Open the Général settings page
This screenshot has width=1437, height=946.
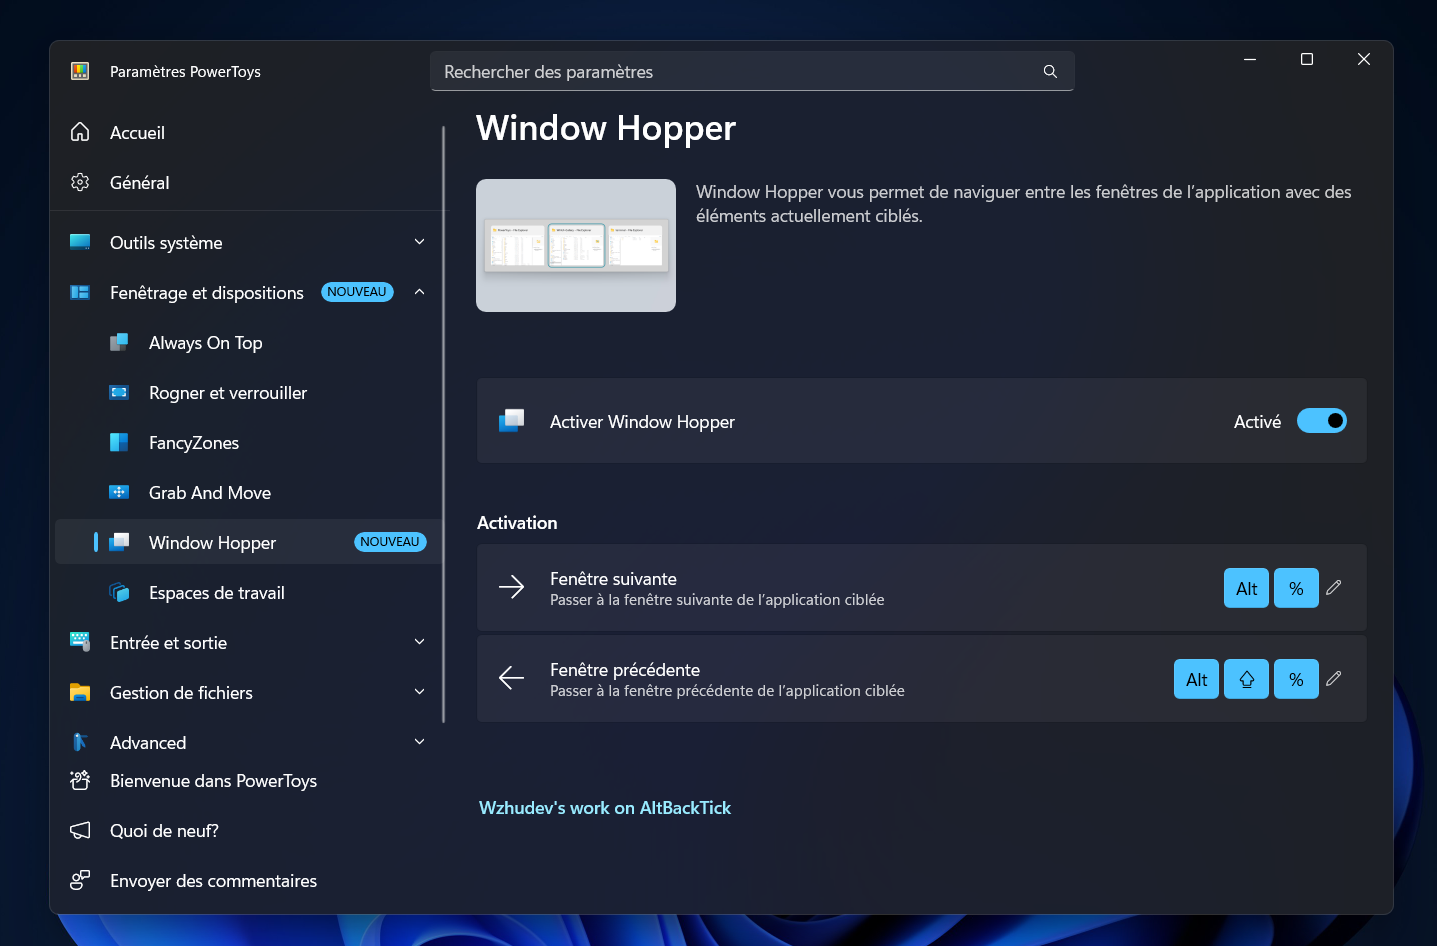248,182
